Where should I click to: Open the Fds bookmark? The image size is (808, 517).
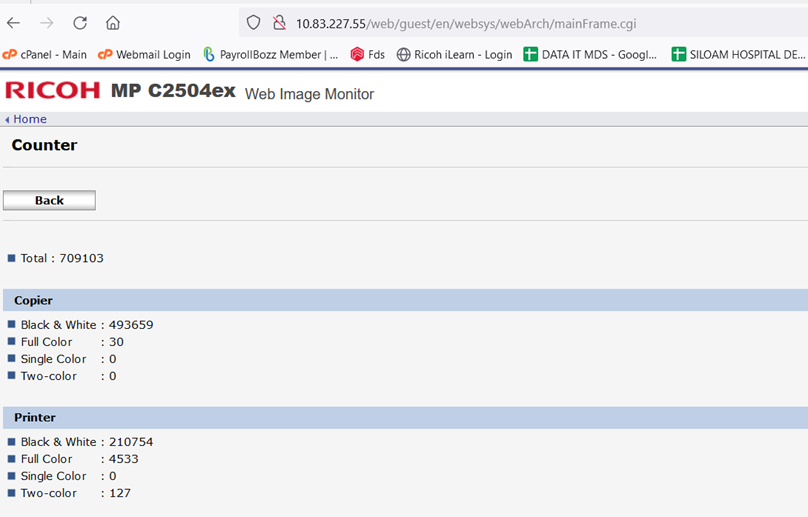tap(367, 54)
